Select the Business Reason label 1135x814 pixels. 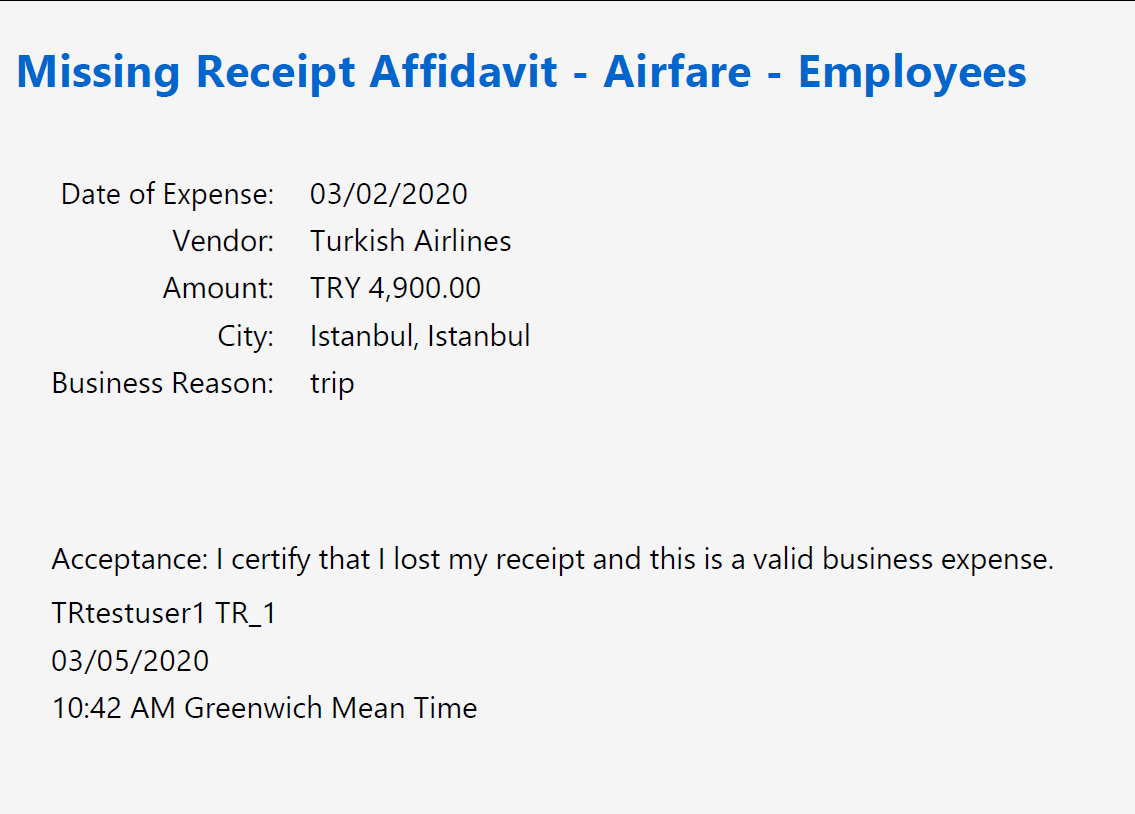163,383
